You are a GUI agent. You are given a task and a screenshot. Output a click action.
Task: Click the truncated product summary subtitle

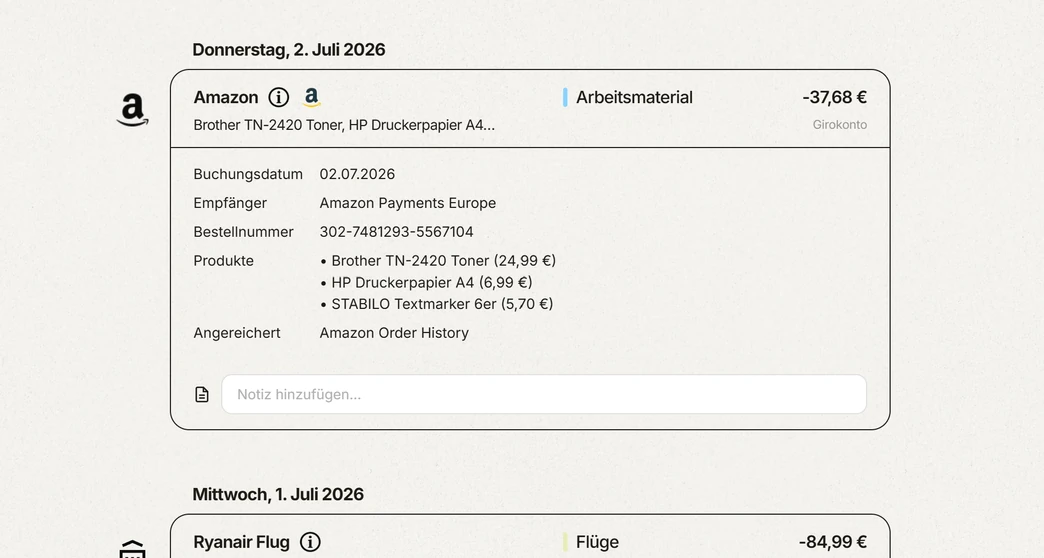tap(344, 125)
